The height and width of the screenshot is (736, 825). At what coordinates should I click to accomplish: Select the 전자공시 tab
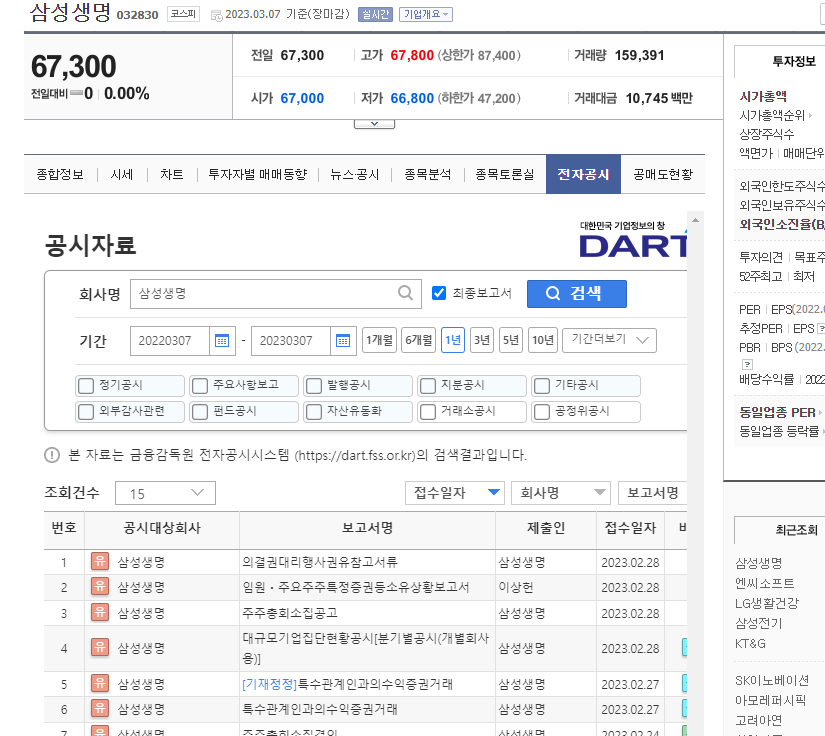click(x=583, y=174)
